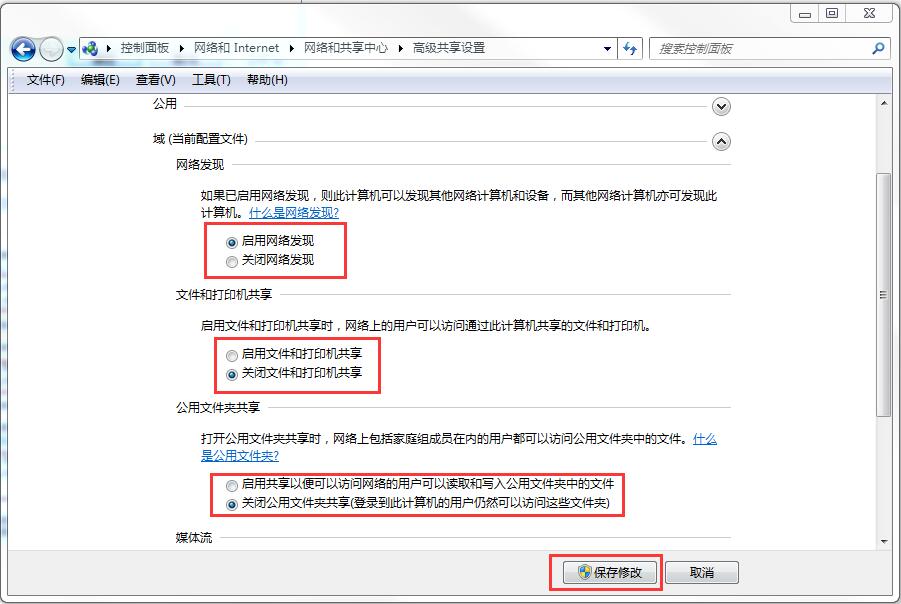The height and width of the screenshot is (604, 901).
Task: Open the 什么是网络发现? help link
Action: coord(294,213)
